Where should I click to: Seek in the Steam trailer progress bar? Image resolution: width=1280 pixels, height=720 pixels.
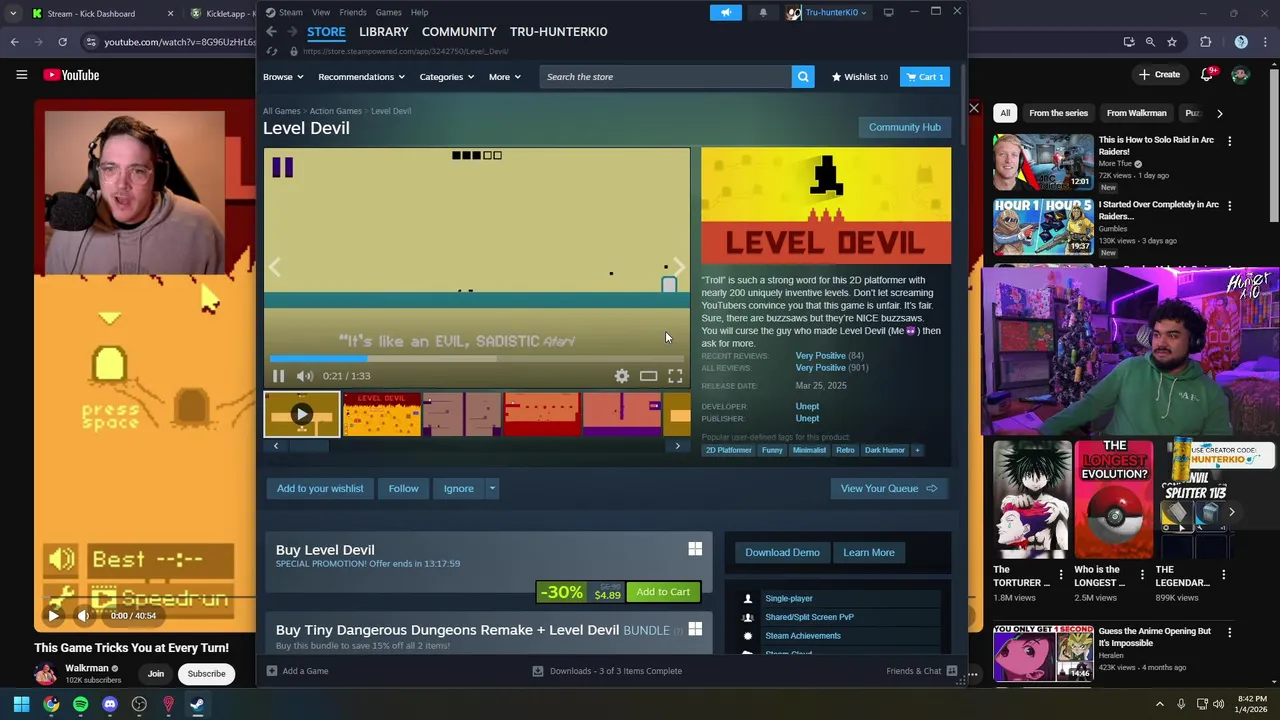coord(477,358)
